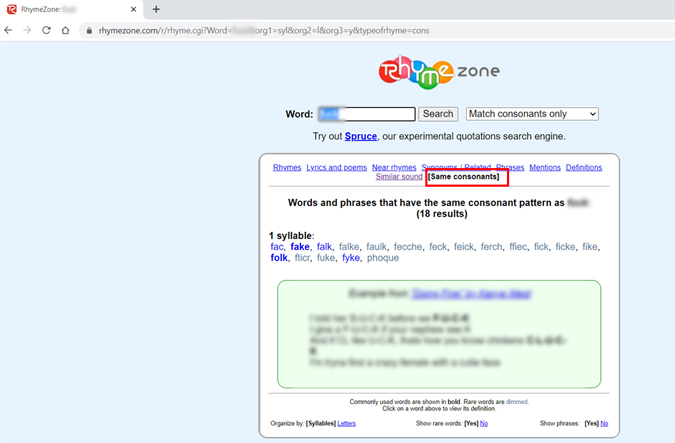Screen dimensions: 675x443
Task: Switch to the Rhymes tab link
Action: pos(287,167)
